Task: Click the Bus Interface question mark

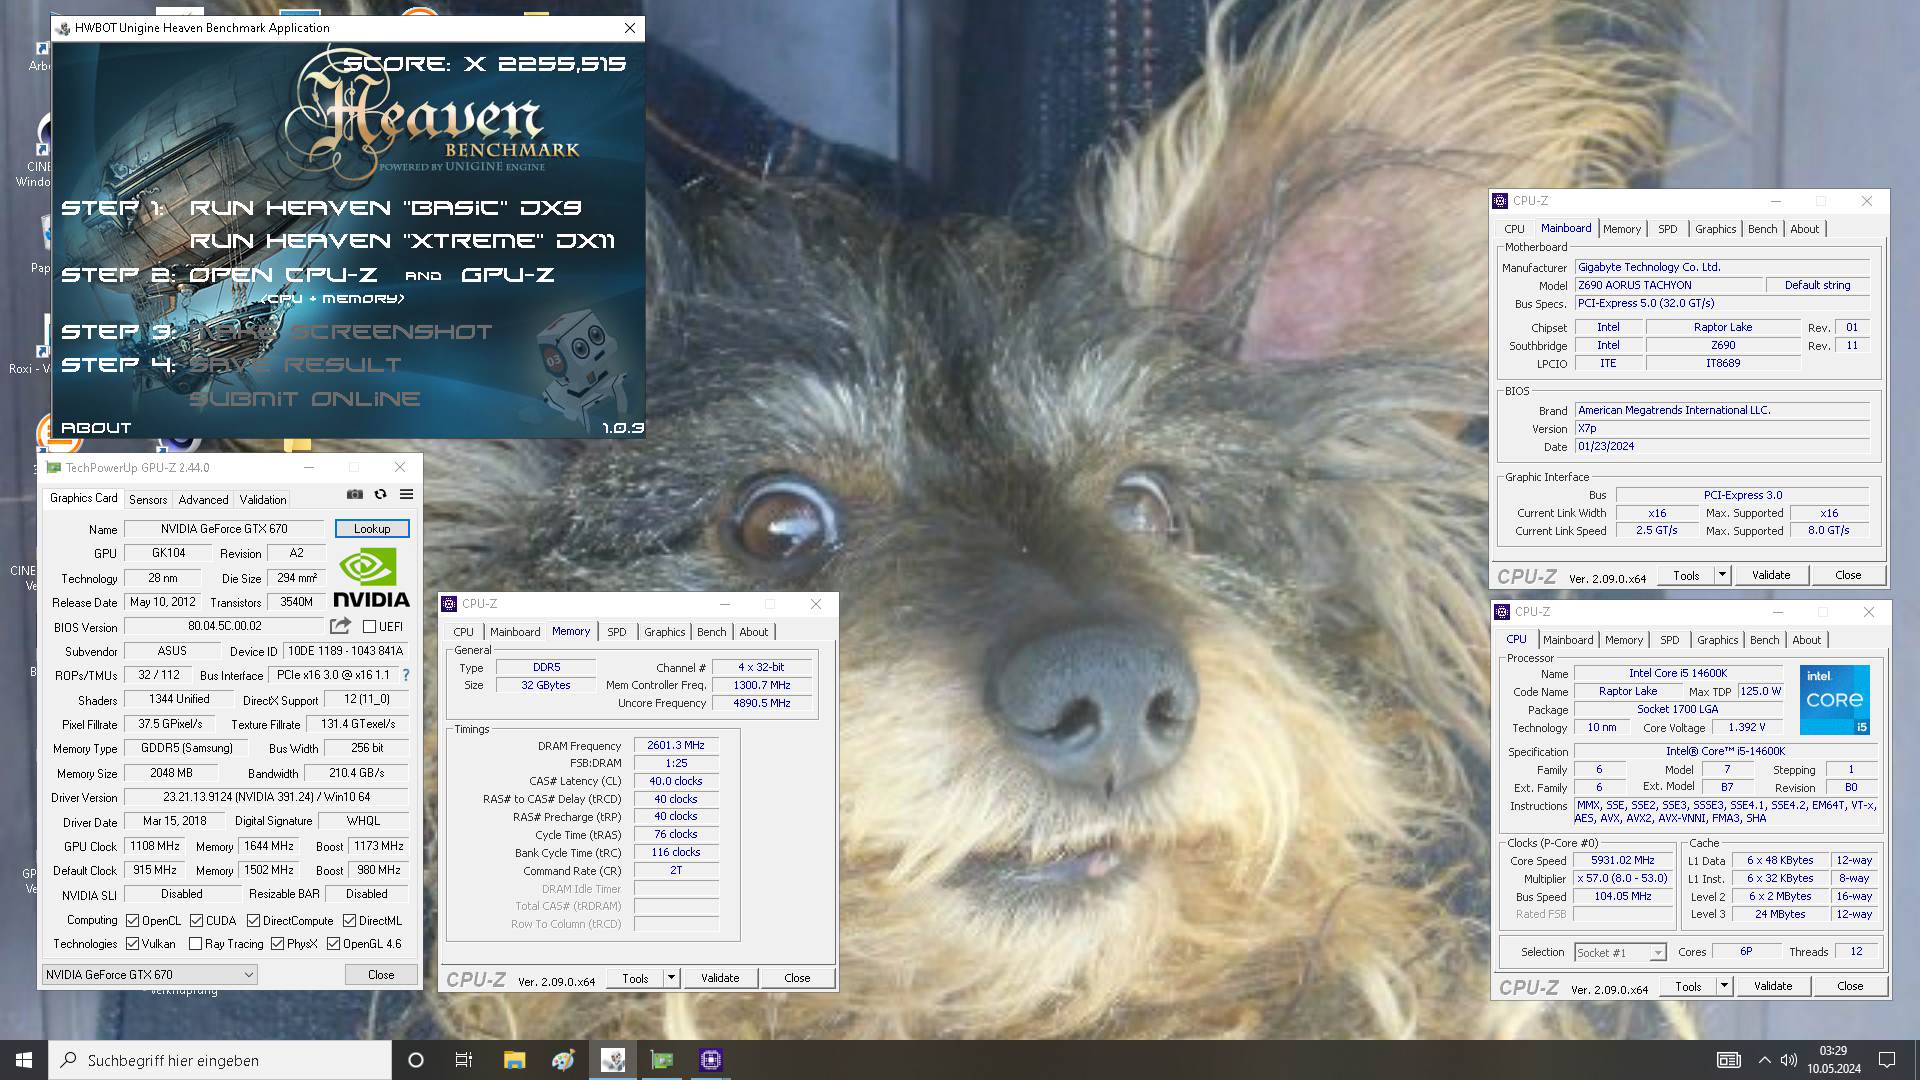Action: pos(406,675)
